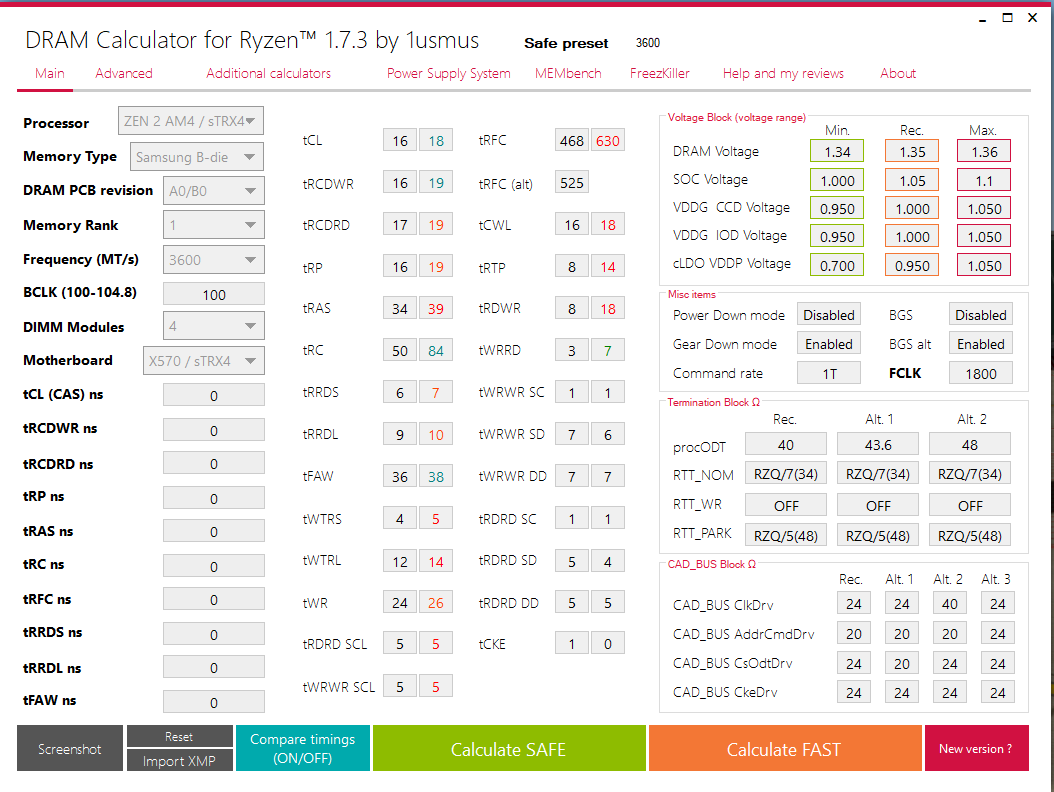
Task: Open the About tab
Action: [x=898, y=73]
